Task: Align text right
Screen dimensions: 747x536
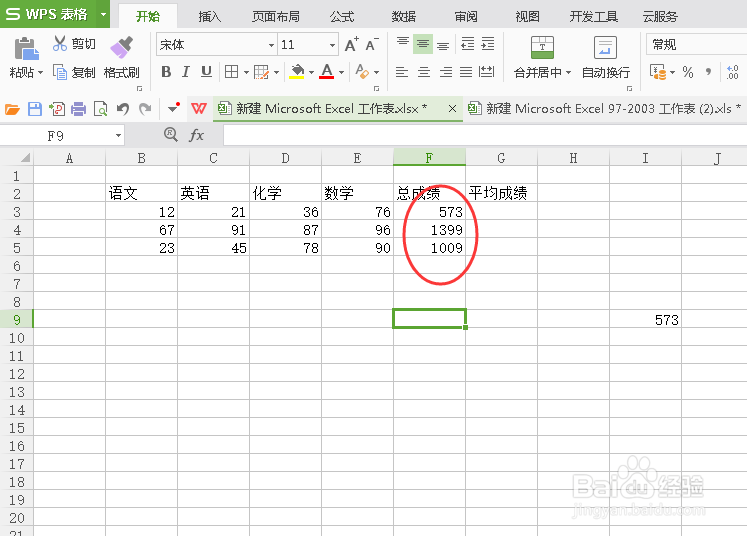Action: tap(445, 72)
